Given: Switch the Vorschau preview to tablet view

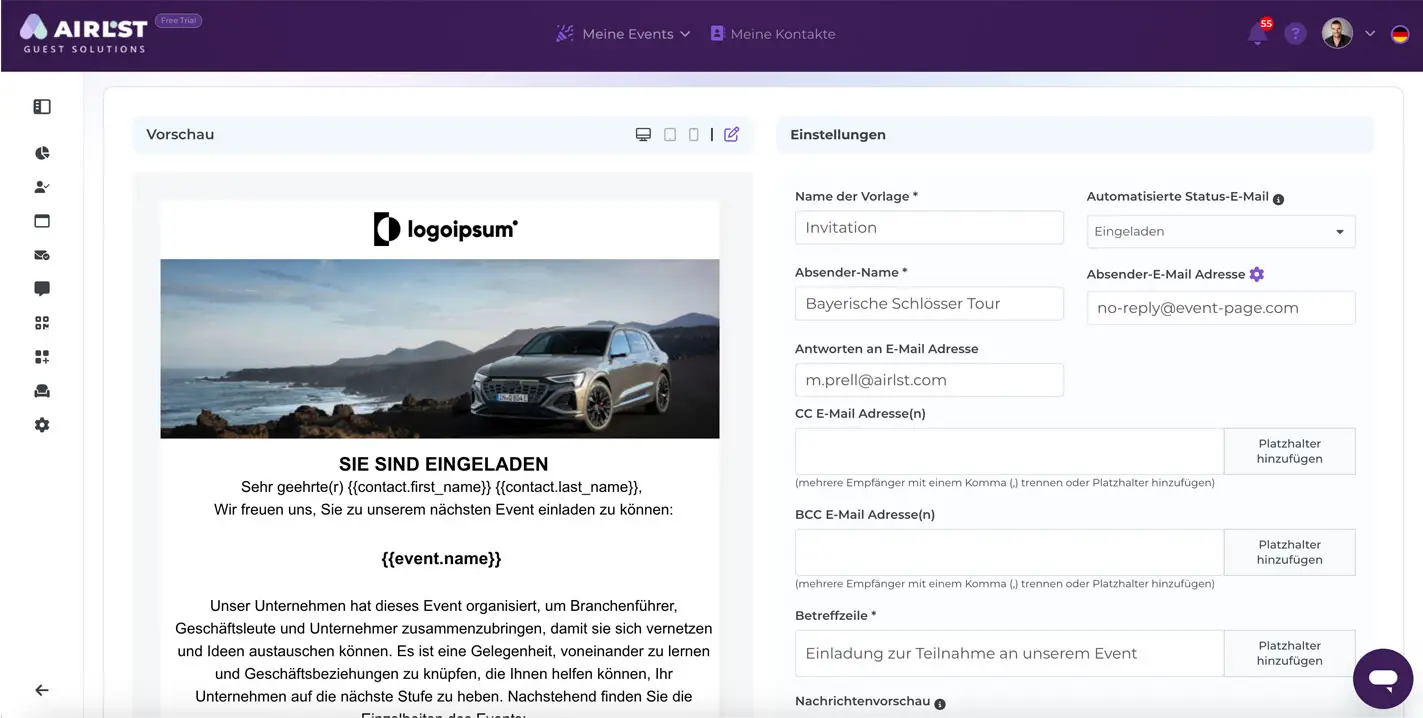Looking at the screenshot, I should (669, 133).
